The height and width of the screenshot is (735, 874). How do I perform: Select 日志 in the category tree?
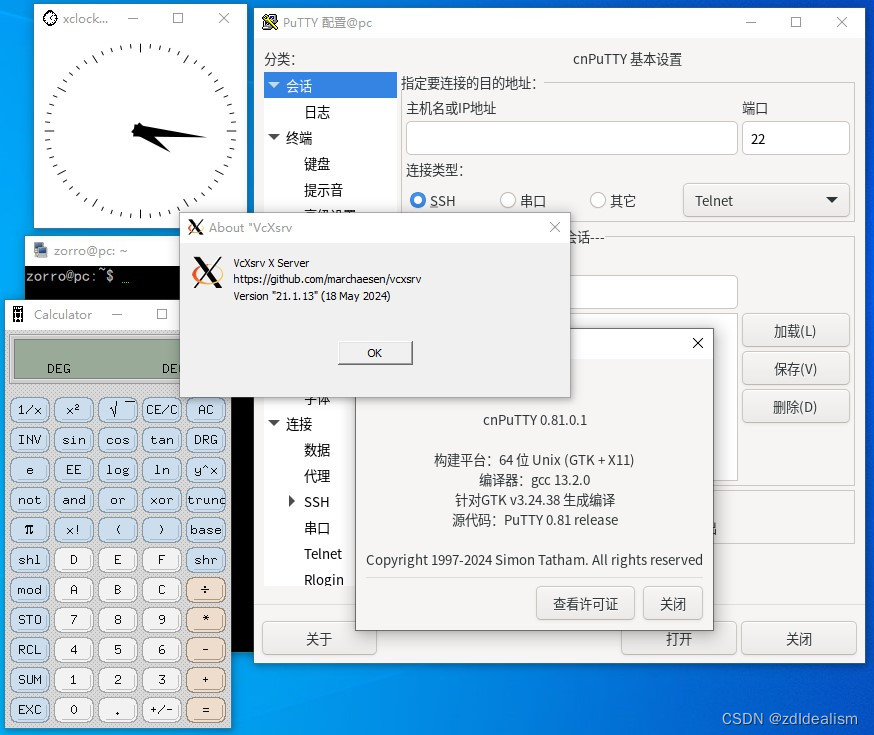[x=317, y=112]
